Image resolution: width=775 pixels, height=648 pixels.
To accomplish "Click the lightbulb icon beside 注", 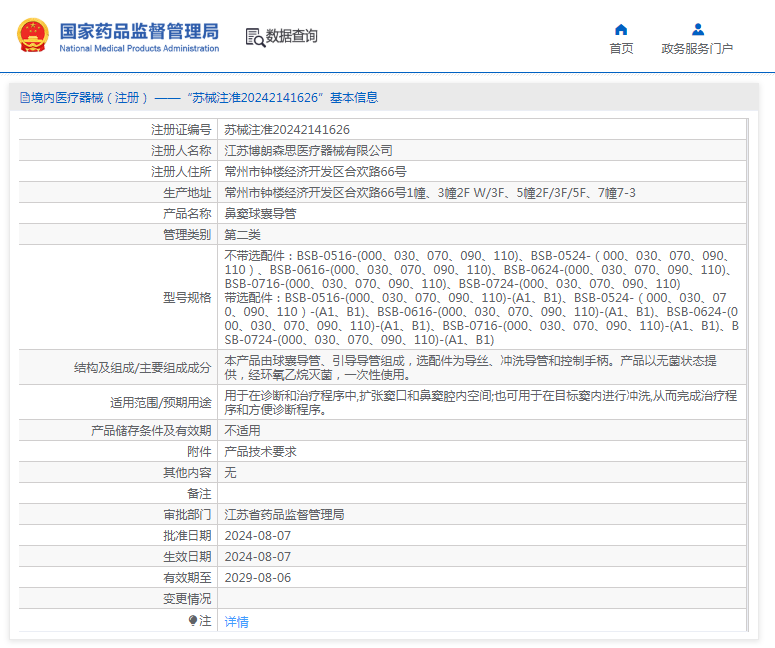I will click(193, 620).
